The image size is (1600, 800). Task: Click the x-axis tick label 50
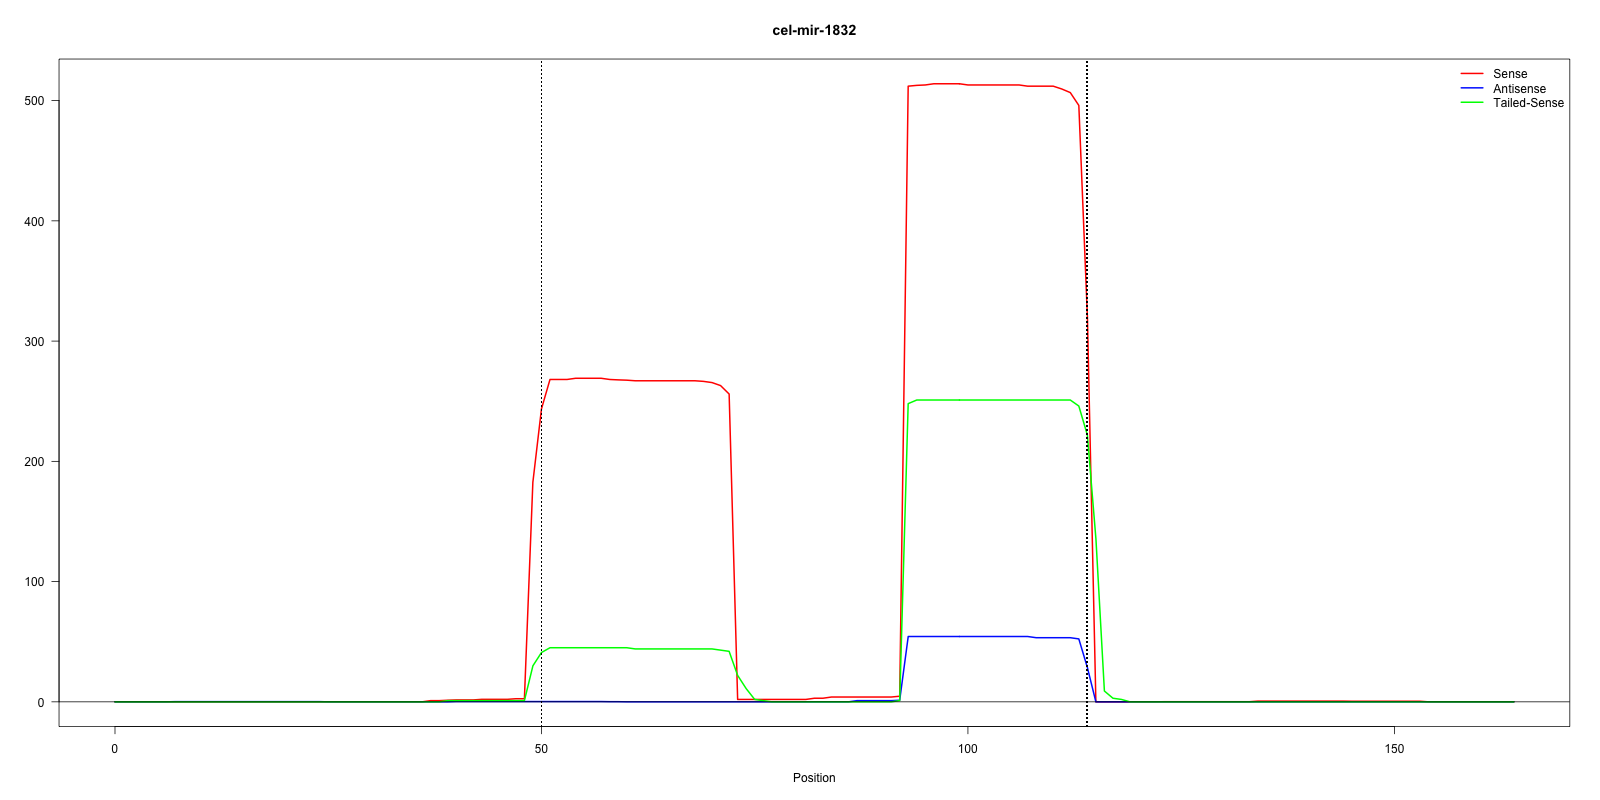(541, 749)
